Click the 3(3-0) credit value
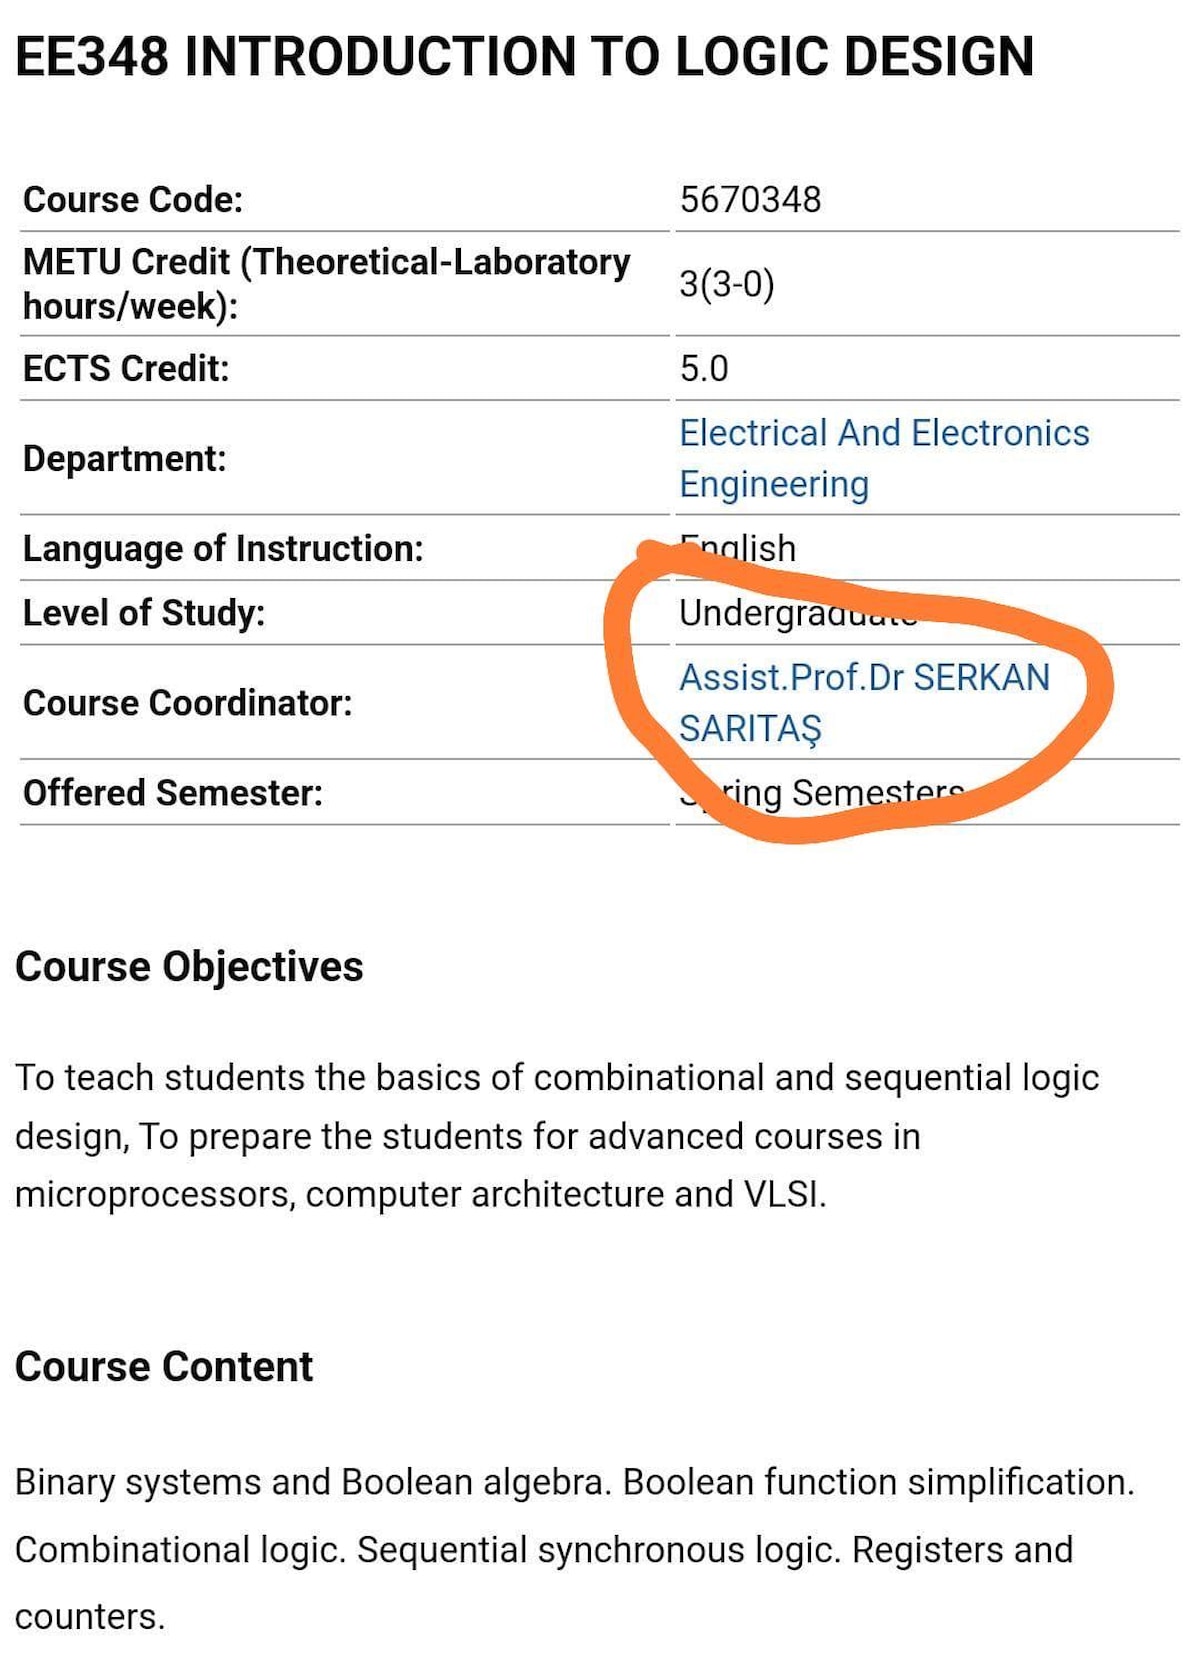Viewport: 1200px width, 1668px height. (x=726, y=284)
